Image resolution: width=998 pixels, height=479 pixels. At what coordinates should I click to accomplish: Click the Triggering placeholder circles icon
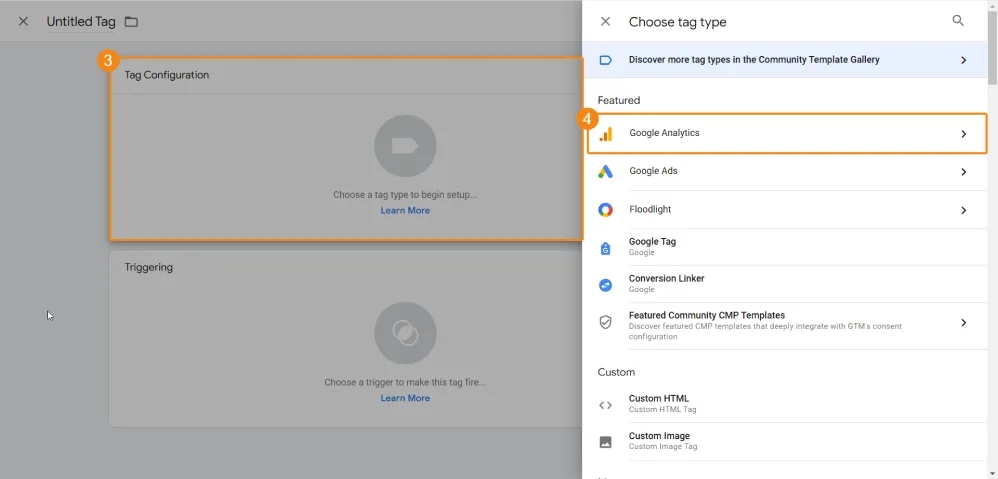point(405,333)
